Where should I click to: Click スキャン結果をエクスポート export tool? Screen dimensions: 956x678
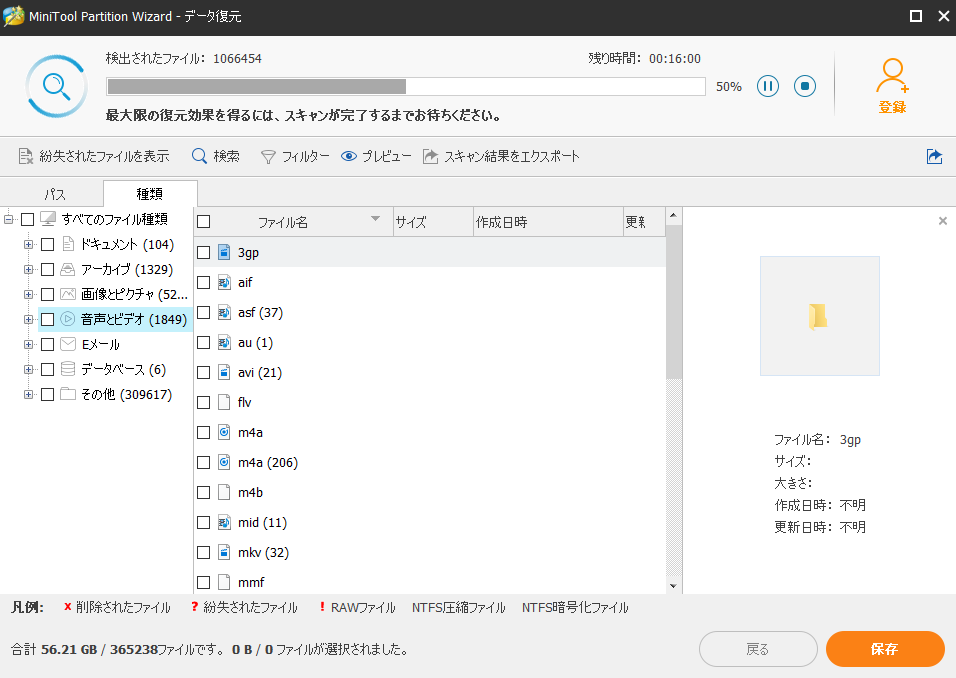click(x=501, y=157)
